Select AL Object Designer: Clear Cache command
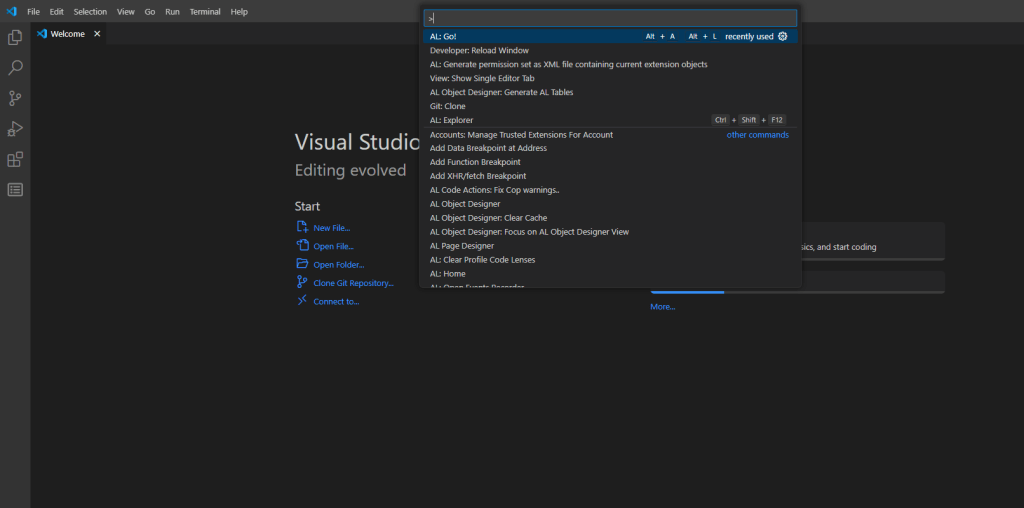 click(488, 218)
